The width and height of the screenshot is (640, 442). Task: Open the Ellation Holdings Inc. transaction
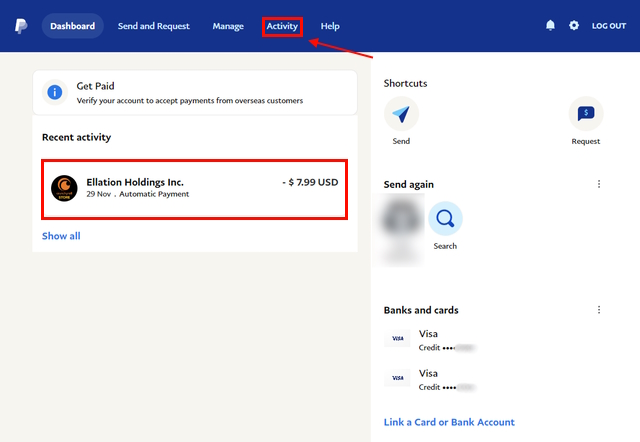[195, 188]
